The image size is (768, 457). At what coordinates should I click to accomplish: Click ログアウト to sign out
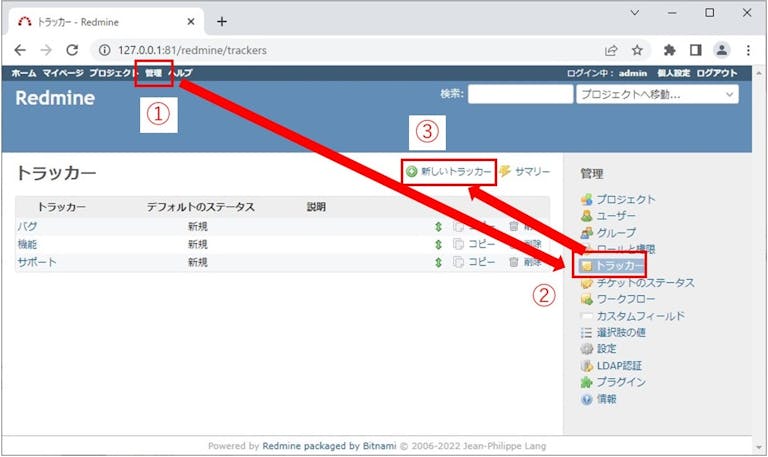click(717, 73)
